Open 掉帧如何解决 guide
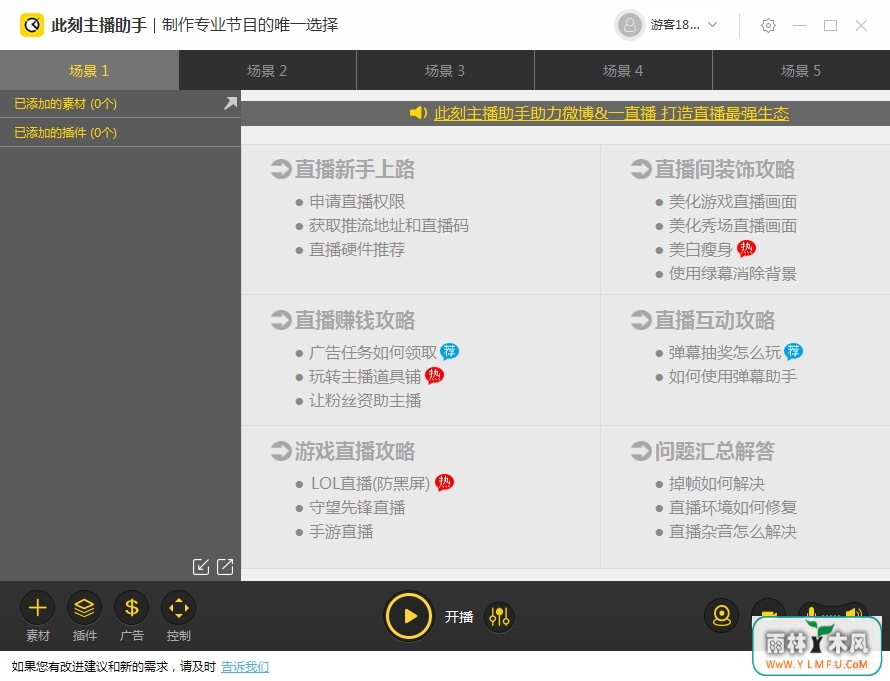 click(717, 483)
